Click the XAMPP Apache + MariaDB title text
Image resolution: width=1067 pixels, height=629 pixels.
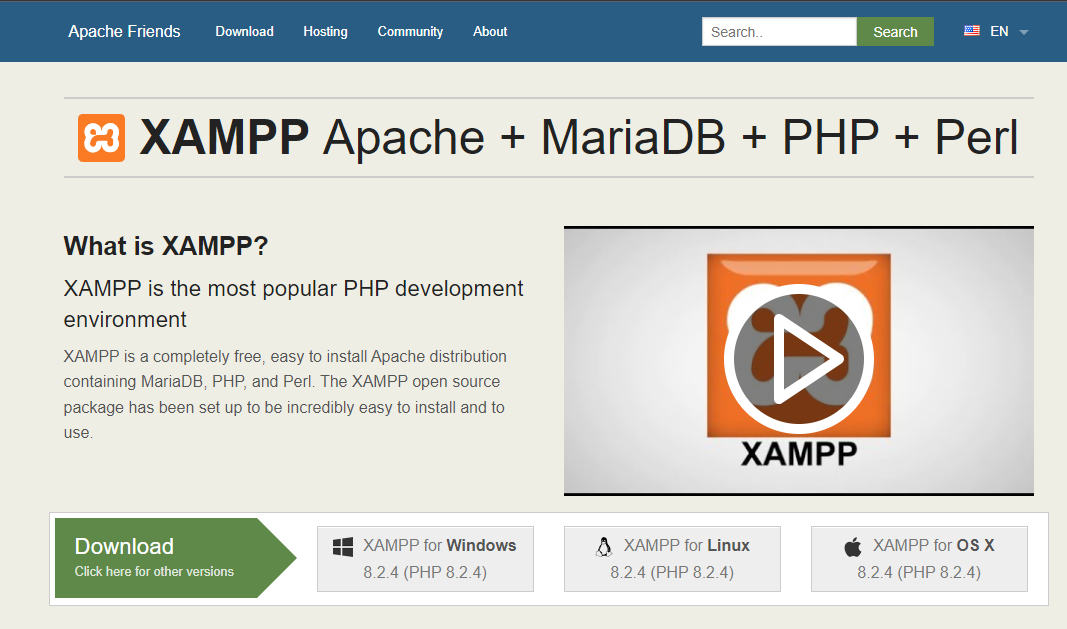578,138
